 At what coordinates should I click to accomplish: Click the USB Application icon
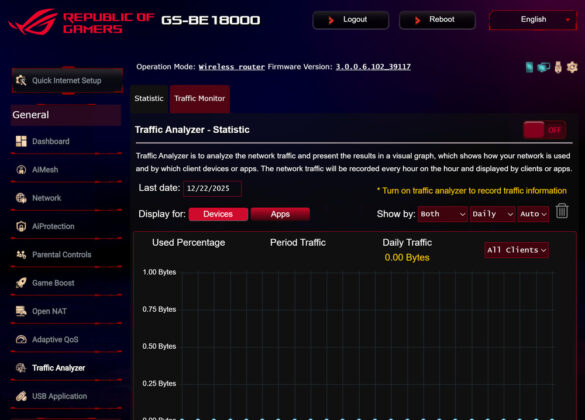click(x=21, y=396)
